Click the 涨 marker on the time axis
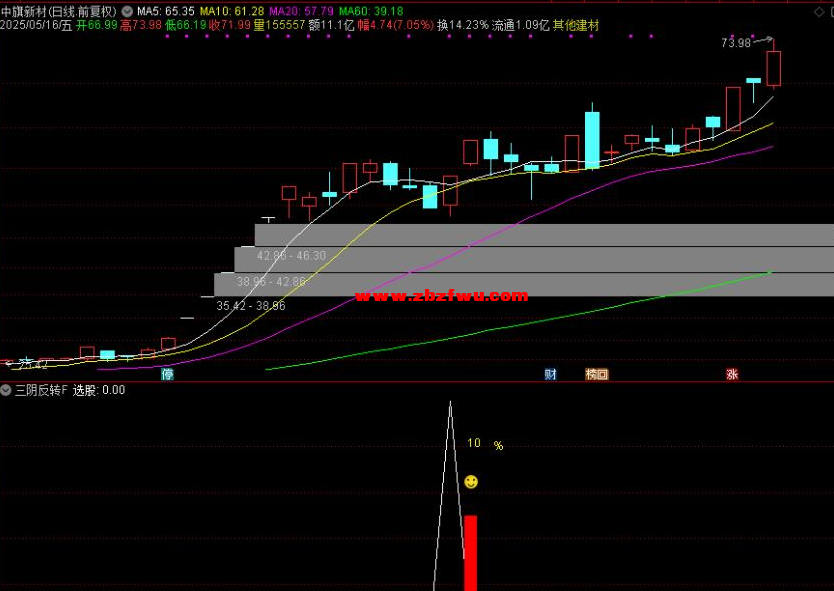The image size is (834, 591). (732, 374)
